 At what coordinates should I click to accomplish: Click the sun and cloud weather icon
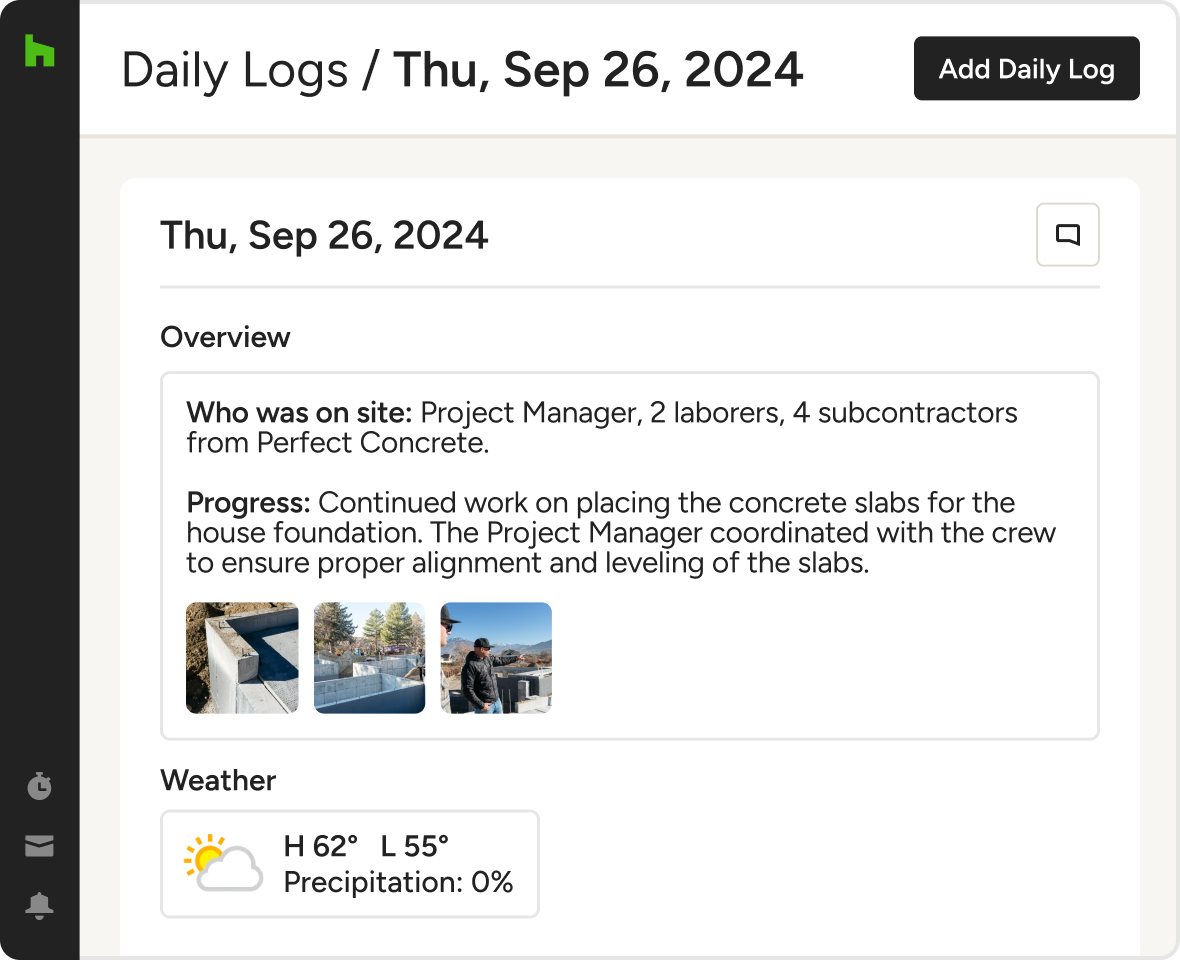click(223, 863)
